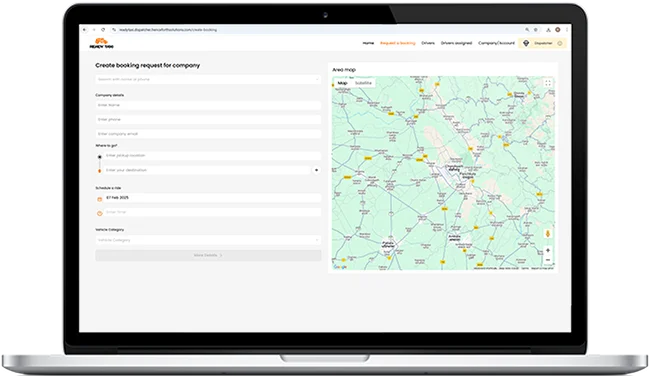Screen dimensions: 650x376
Task: Click the Enter Name field
Action: tap(208, 105)
